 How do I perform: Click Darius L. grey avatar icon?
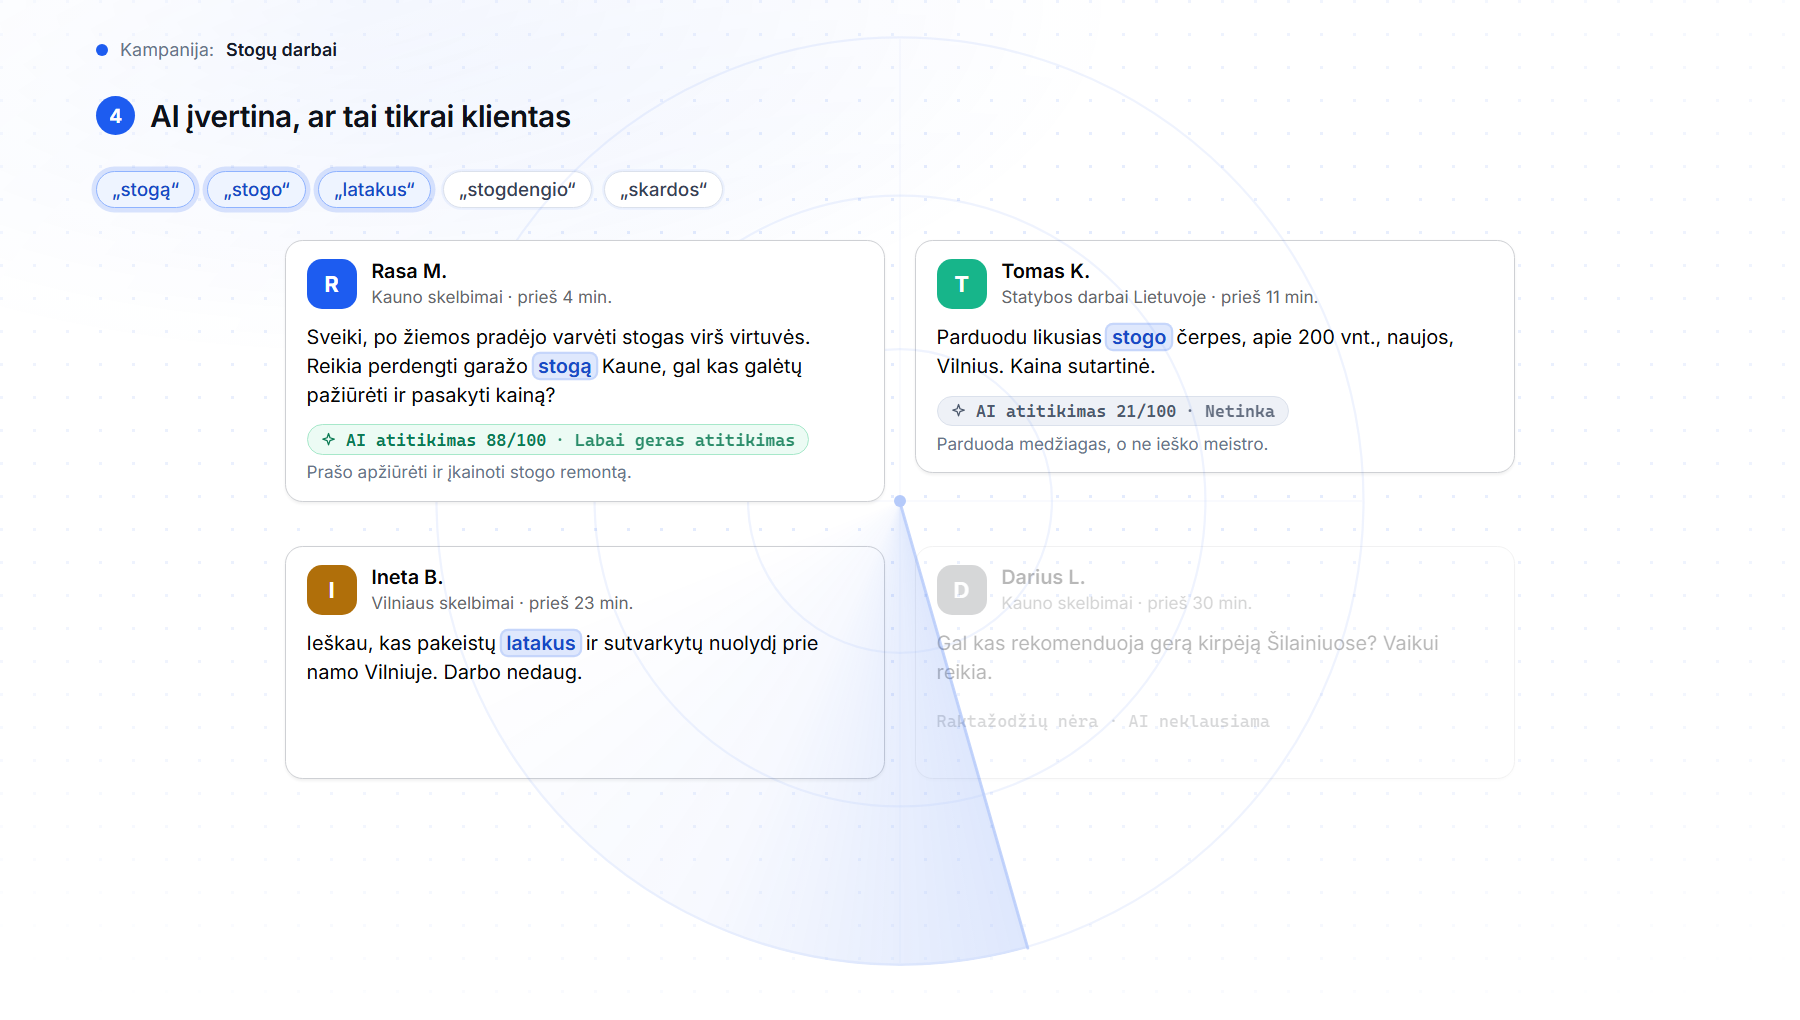(962, 590)
